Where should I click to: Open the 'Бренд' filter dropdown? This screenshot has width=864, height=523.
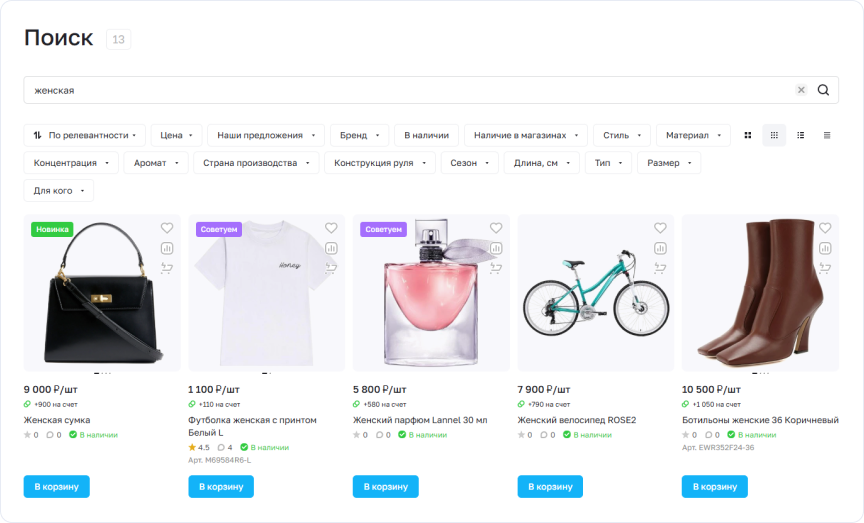(x=359, y=135)
